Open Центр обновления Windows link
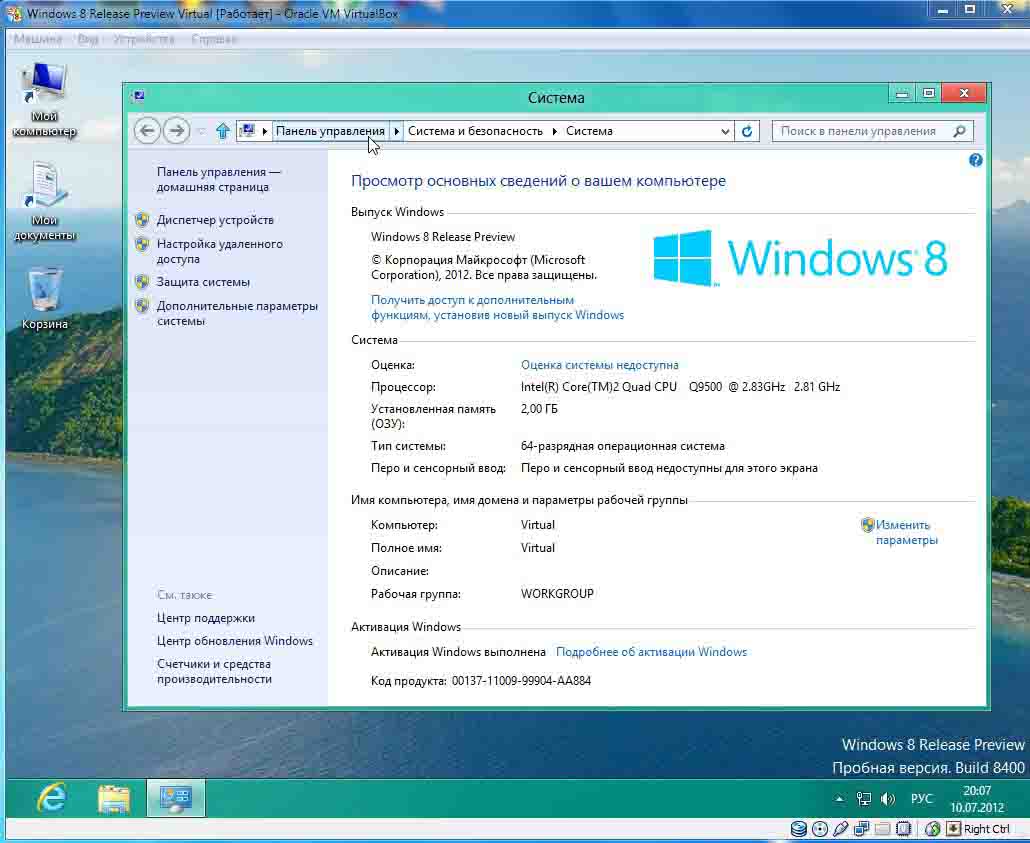 tap(235, 641)
